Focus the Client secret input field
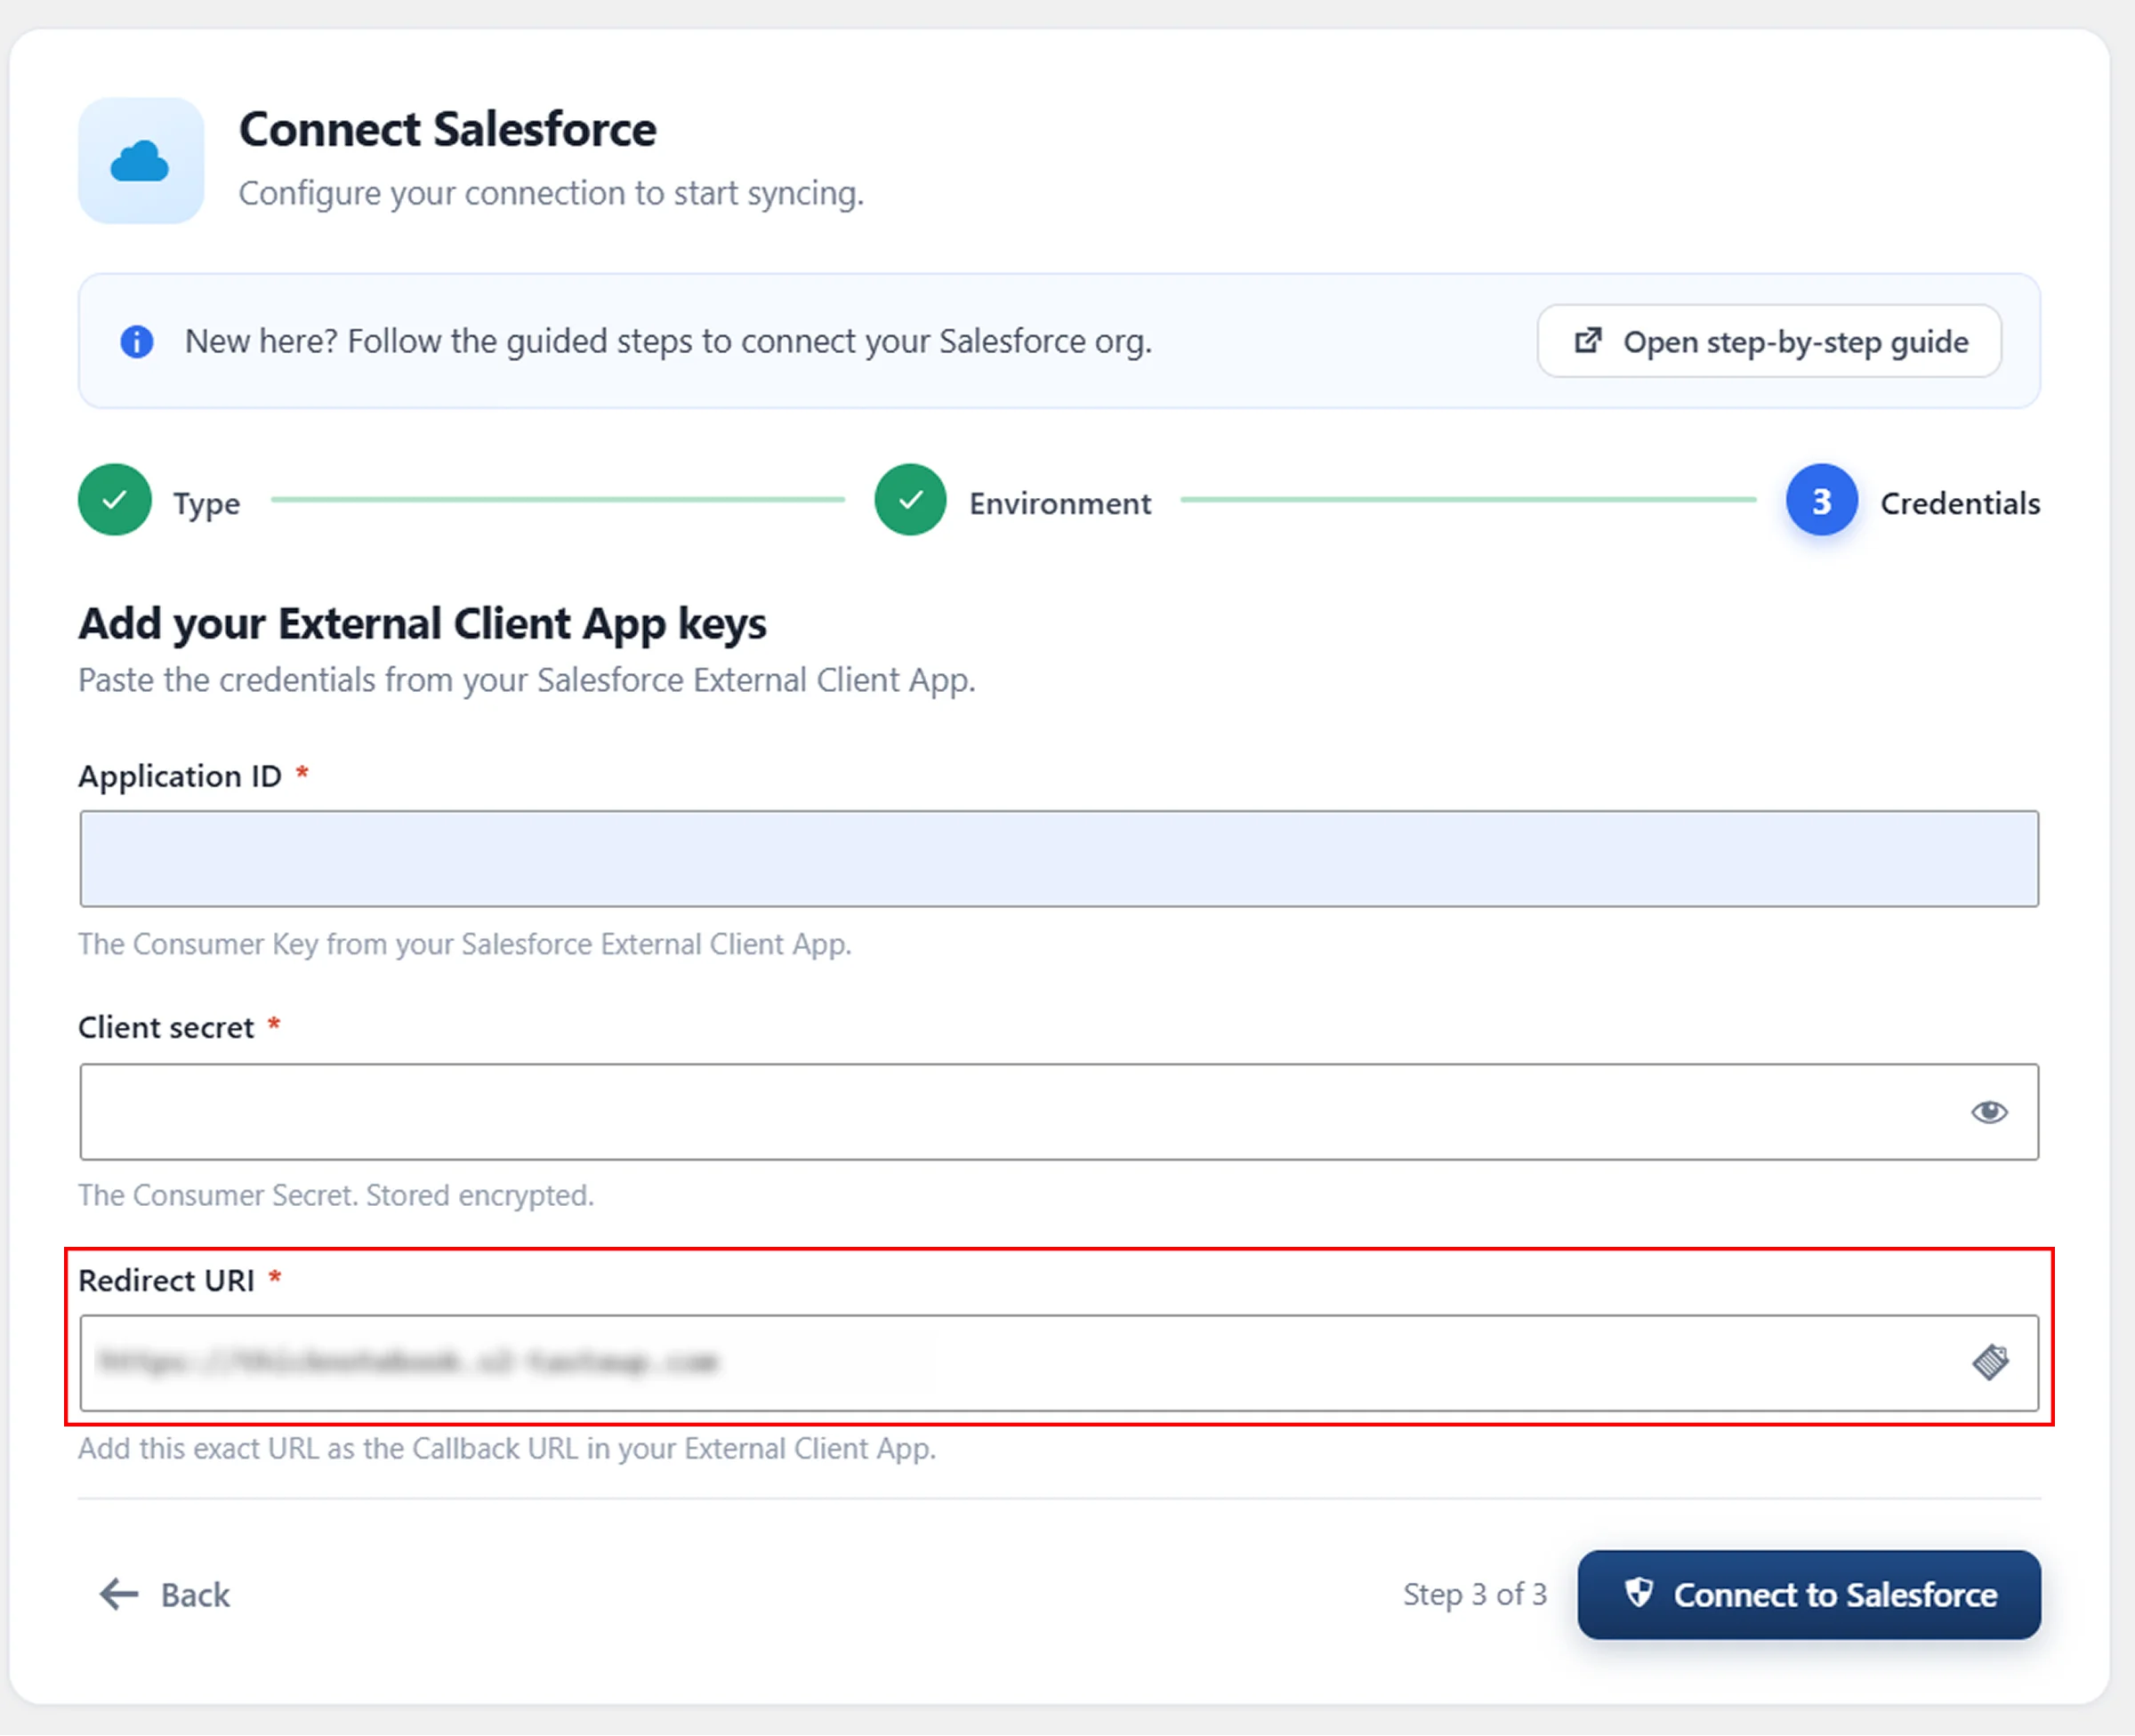 1059,1112
